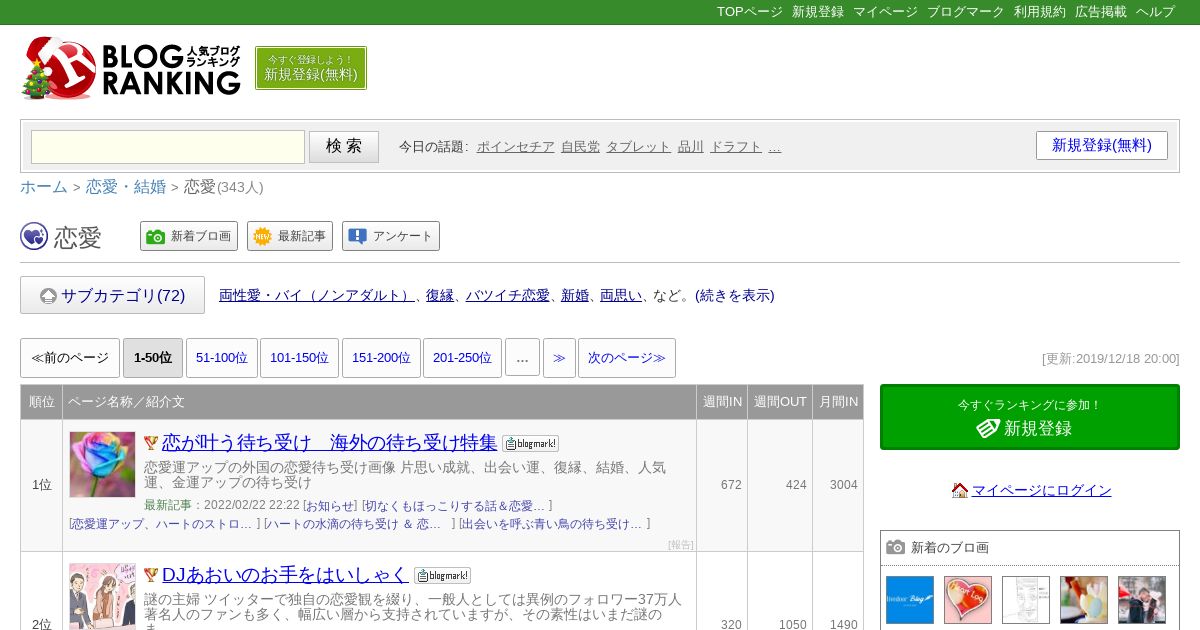
Task: Click the camera icon in 新着のブロ画 header
Action: point(896,547)
